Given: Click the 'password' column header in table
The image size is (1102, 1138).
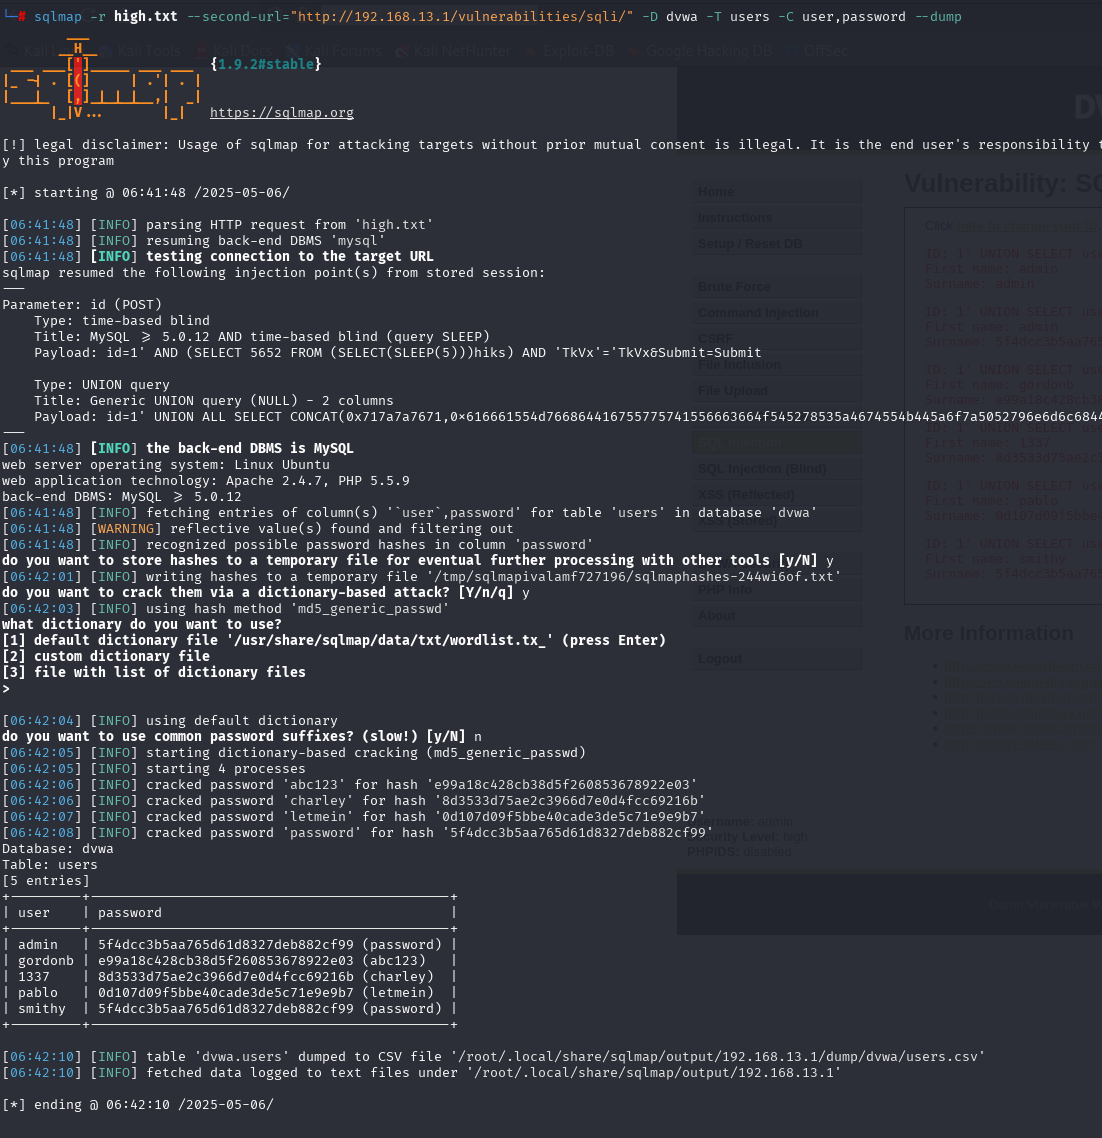Looking at the screenshot, I should pos(130,912).
